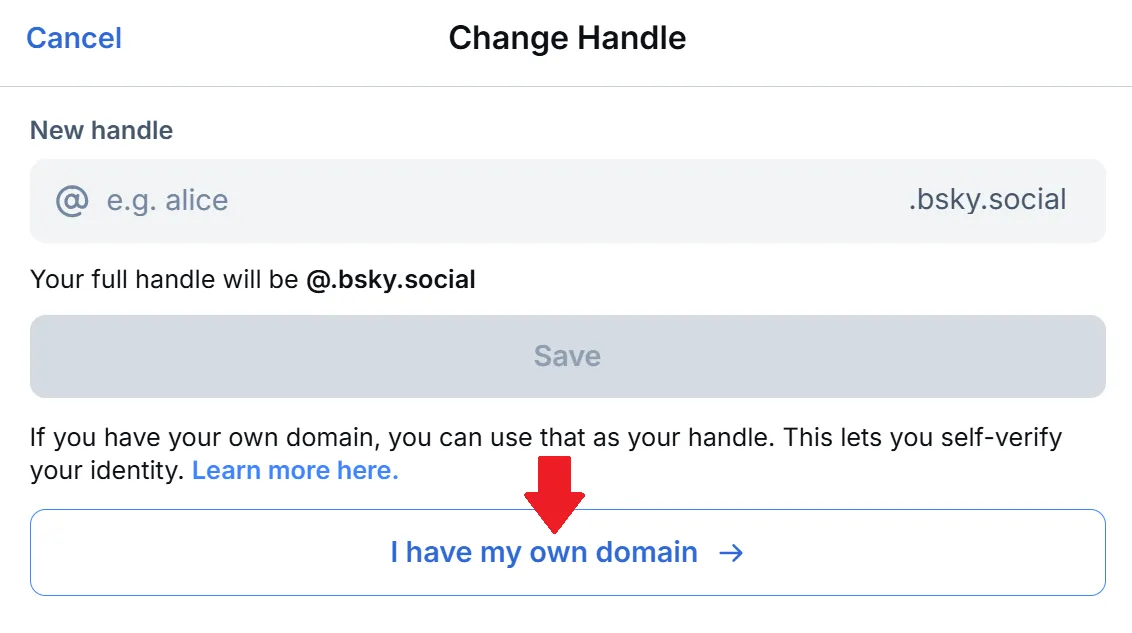Click 'Your full handle will be @.bsky.social' text

point(252,279)
